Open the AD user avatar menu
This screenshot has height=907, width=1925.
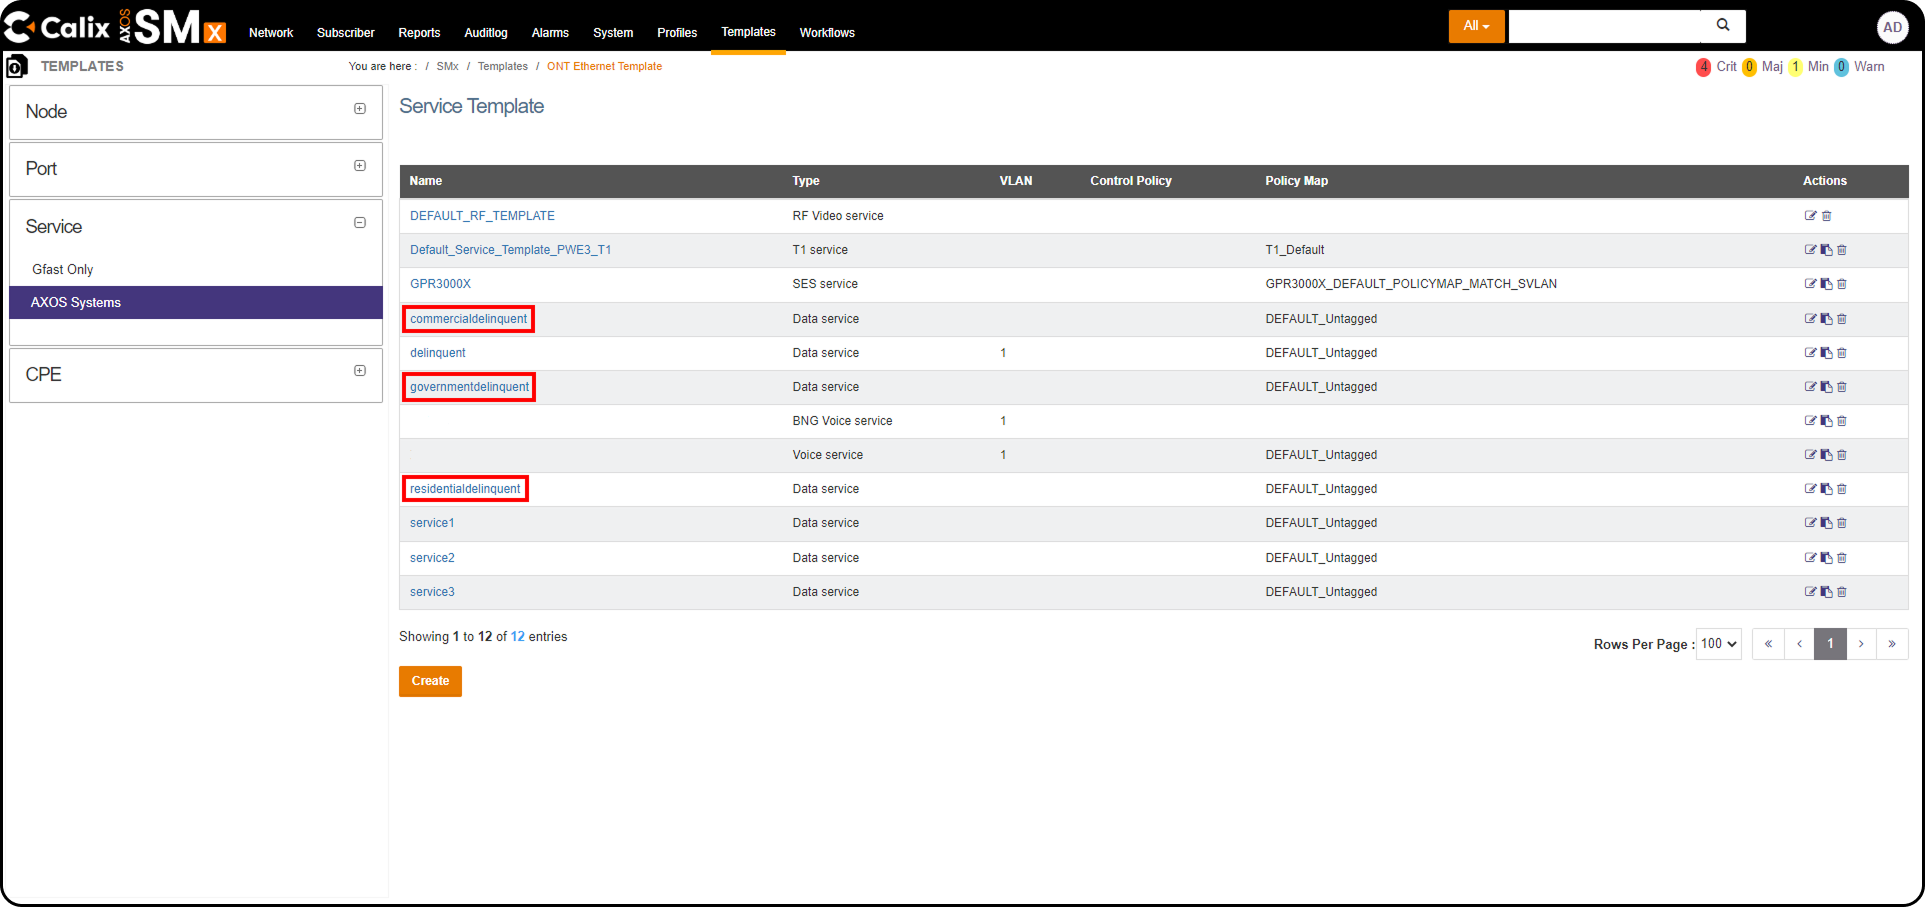[x=1892, y=27]
